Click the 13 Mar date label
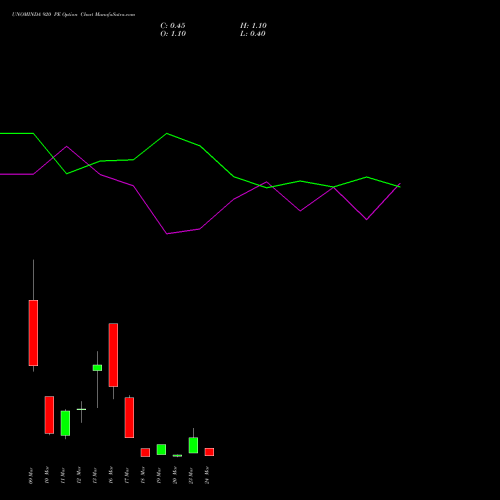Image resolution: width=500 pixels, height=500 pixels. pos(95,476)
